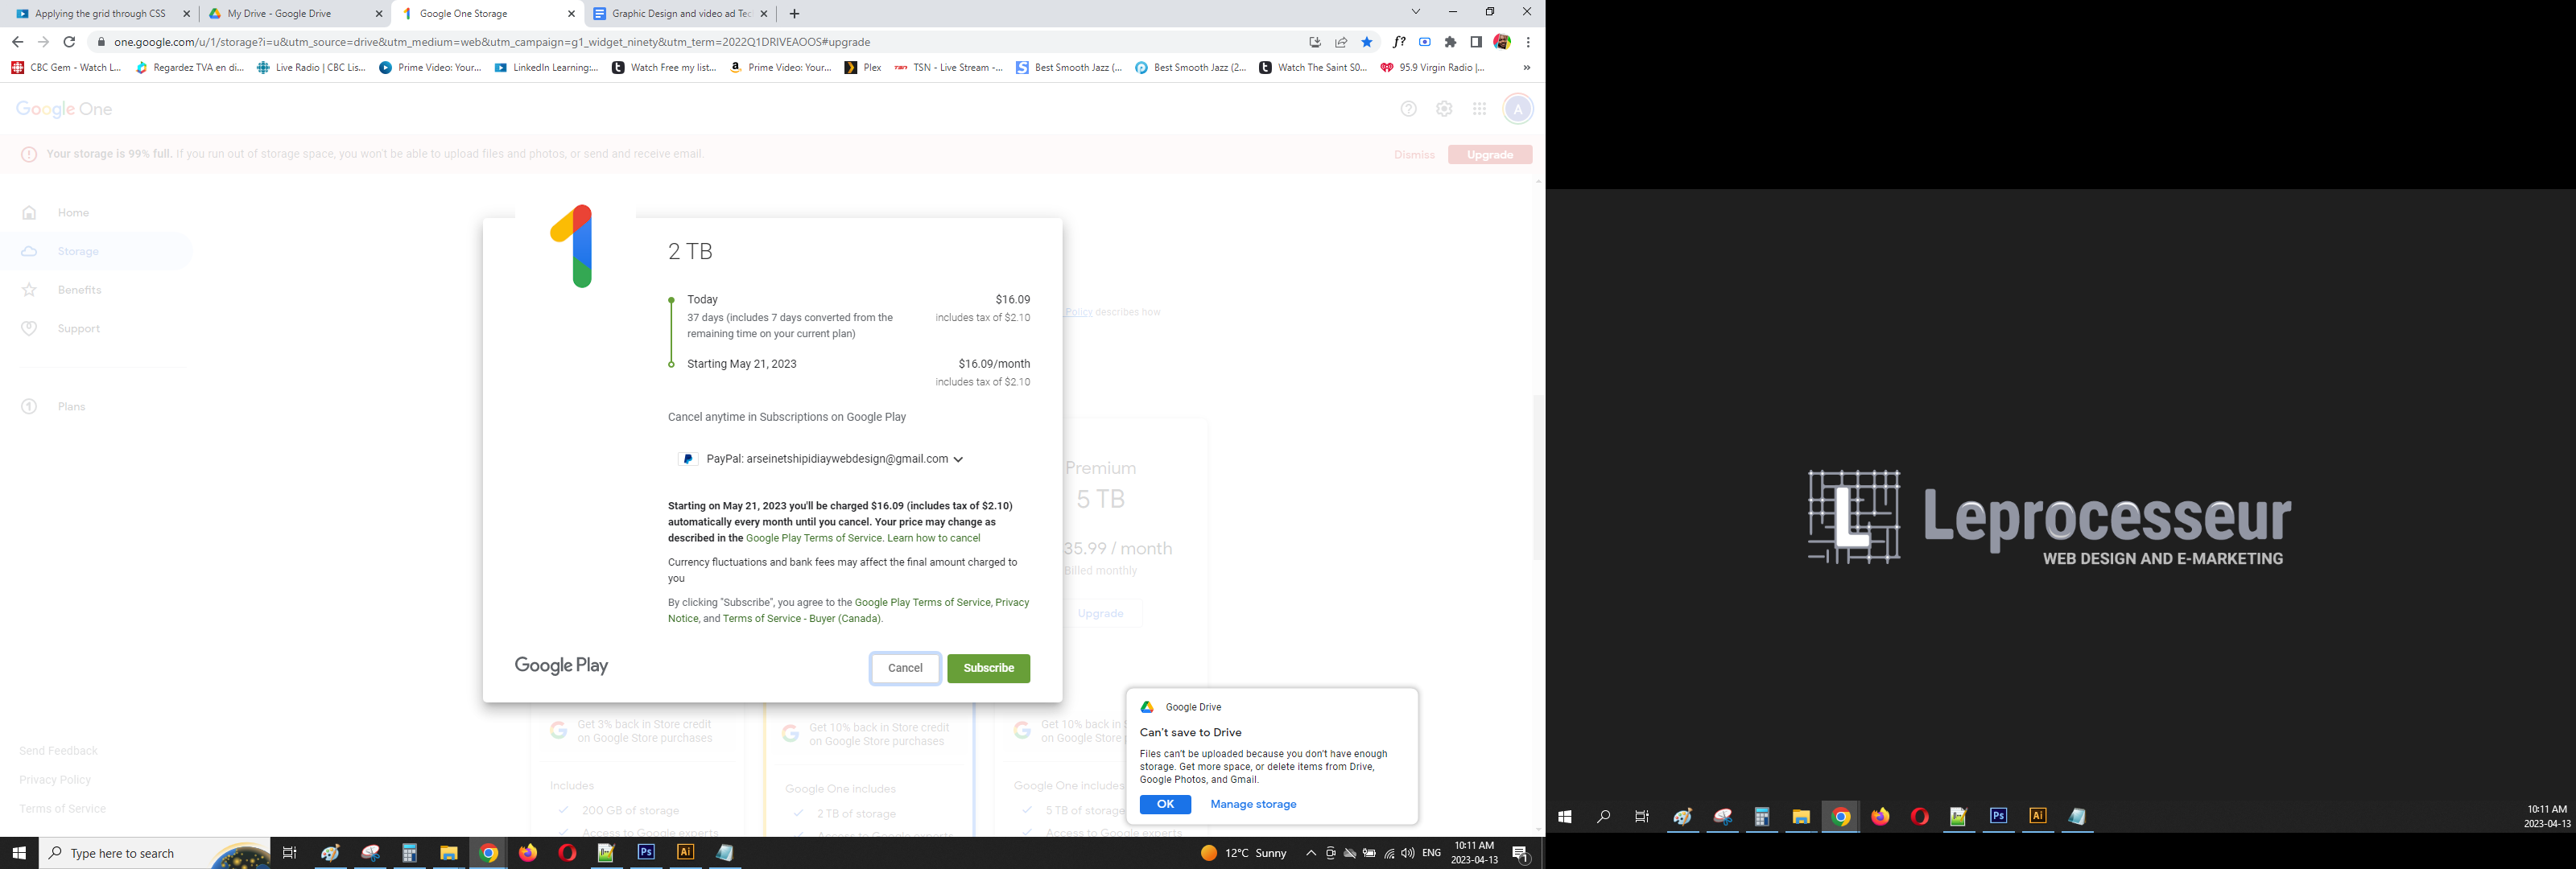Open Learn how to cancel link
The image size is (2576, 869).
coord(933,538)
